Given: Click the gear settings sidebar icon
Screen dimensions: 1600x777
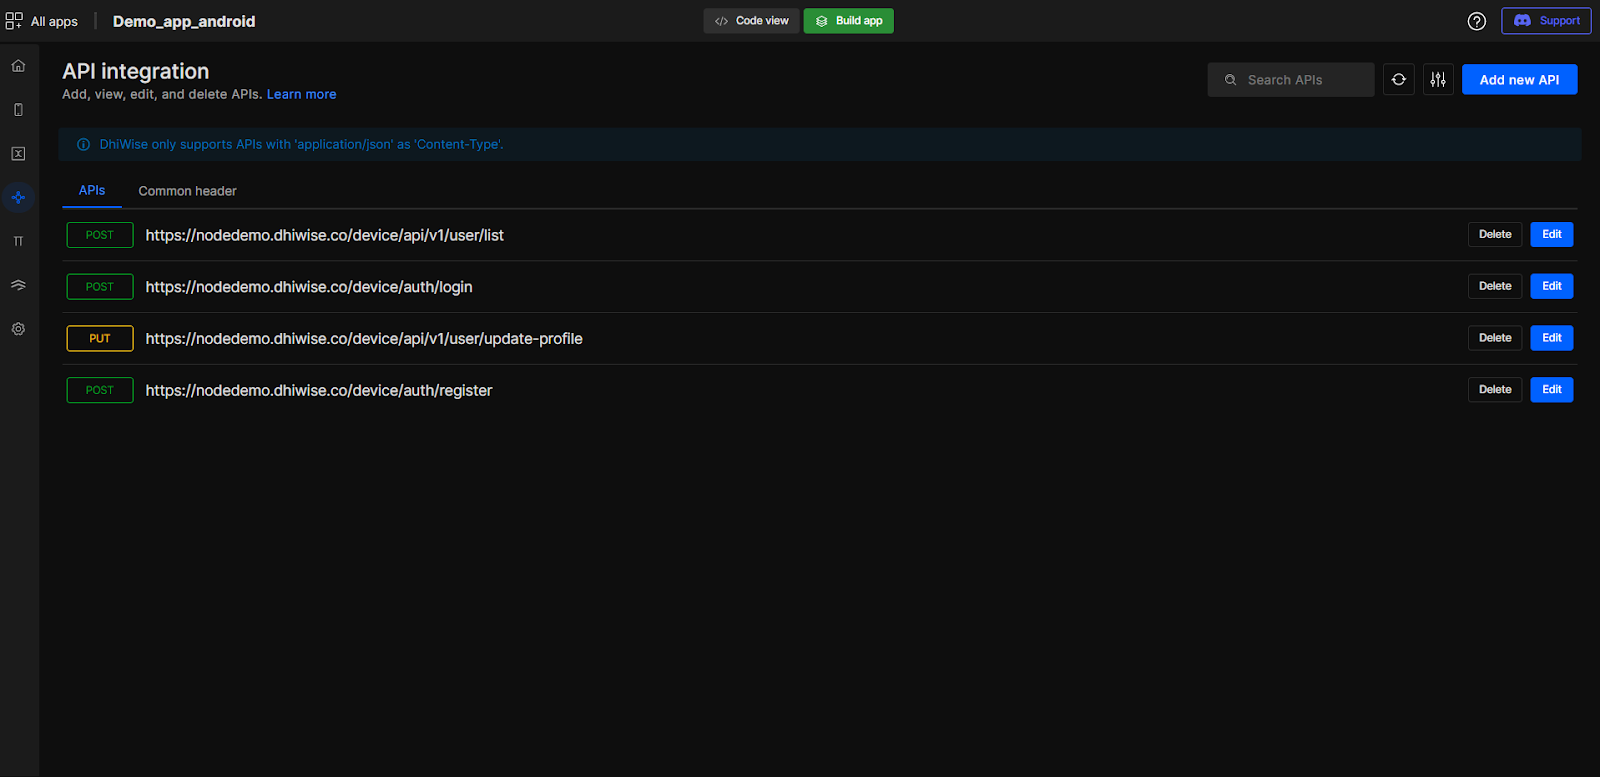Looking at the screenshot, I should pos(18,329).
